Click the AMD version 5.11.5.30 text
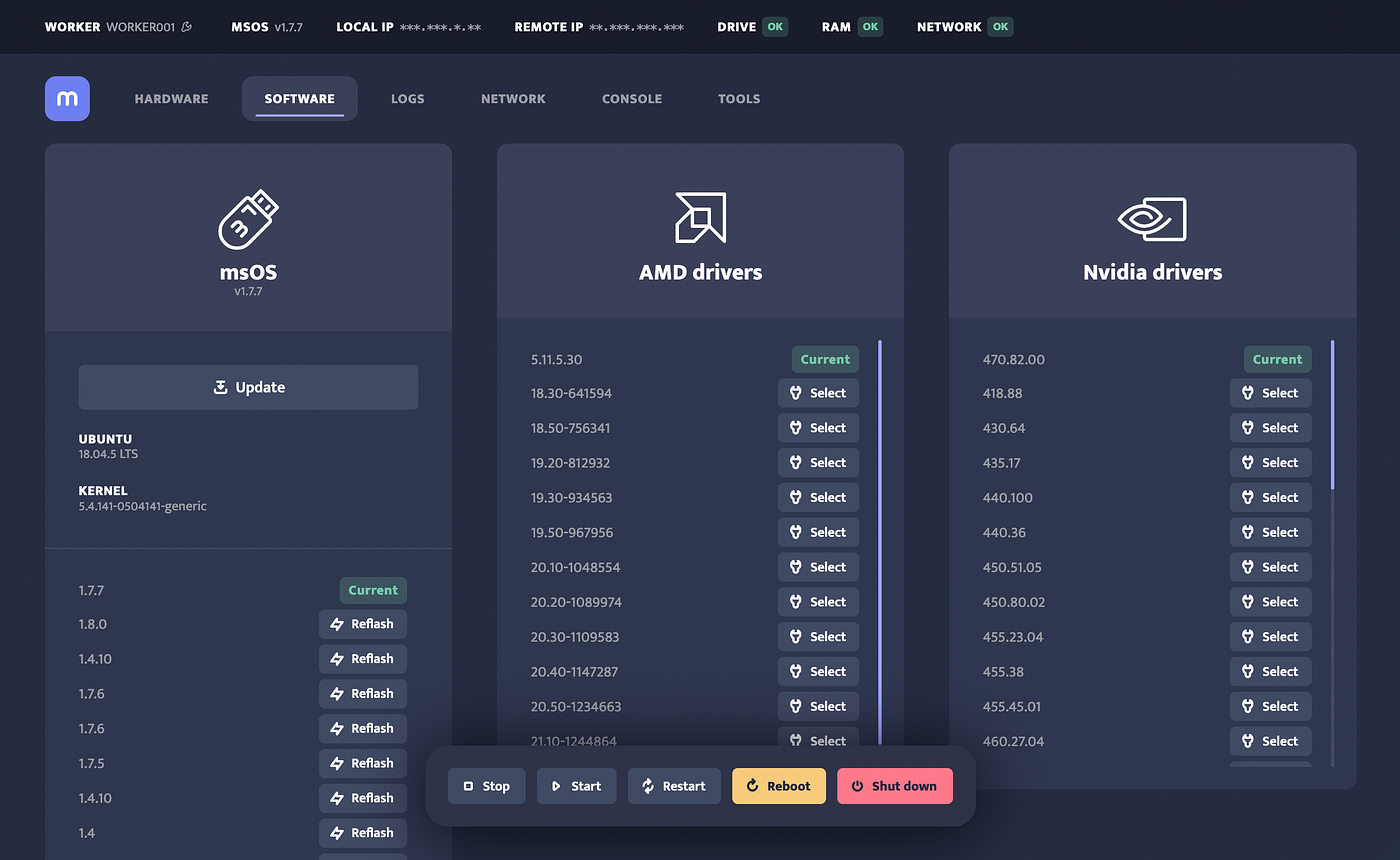 click(556, 359)
